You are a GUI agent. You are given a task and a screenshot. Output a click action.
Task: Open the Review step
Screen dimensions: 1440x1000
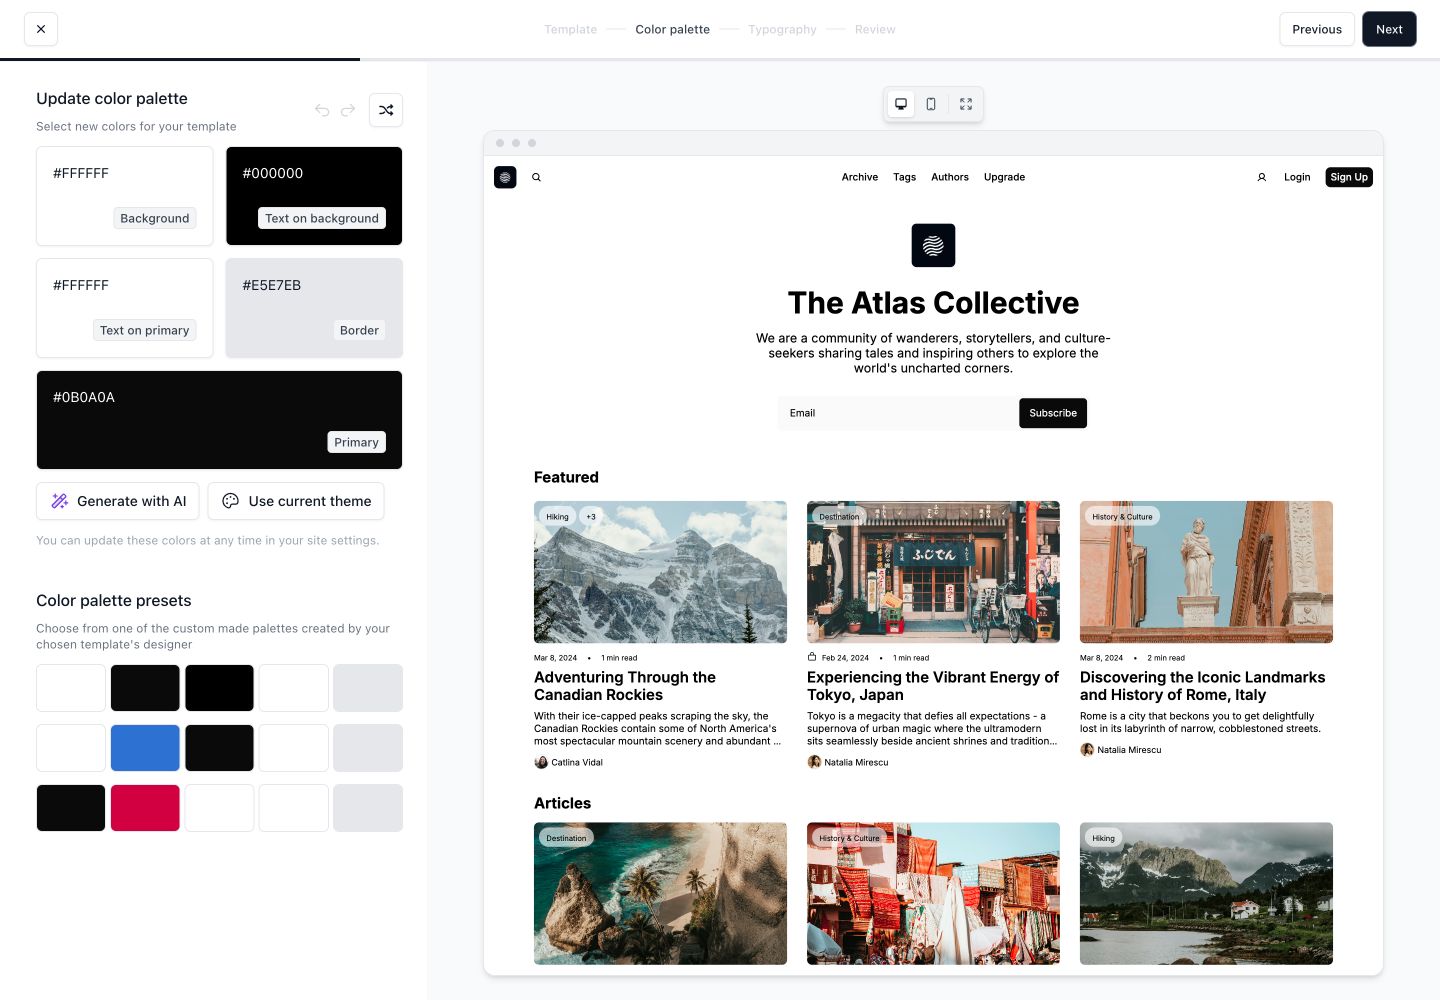875,29
